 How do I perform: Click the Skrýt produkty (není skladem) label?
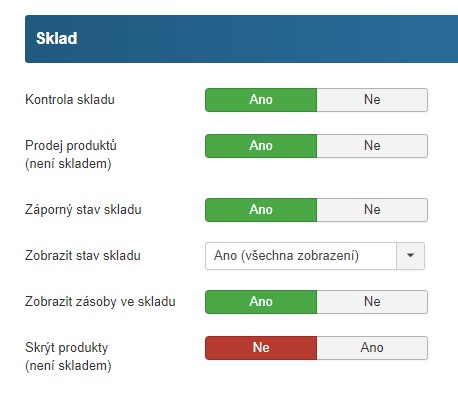click(68, 357)
